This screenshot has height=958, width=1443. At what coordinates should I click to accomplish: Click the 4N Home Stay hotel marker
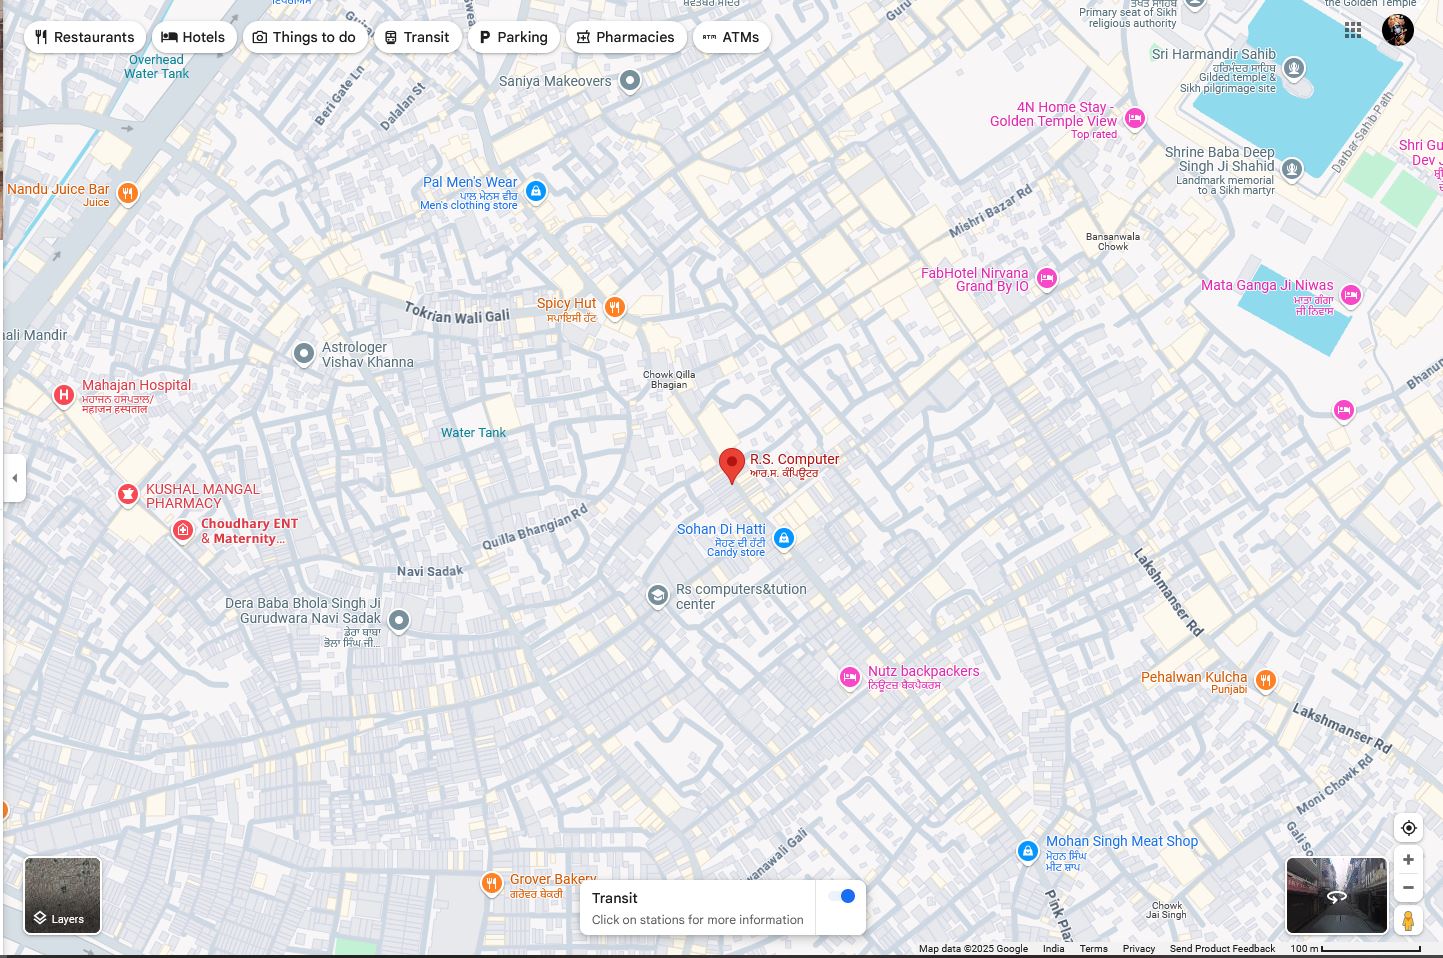point(1134,119)
